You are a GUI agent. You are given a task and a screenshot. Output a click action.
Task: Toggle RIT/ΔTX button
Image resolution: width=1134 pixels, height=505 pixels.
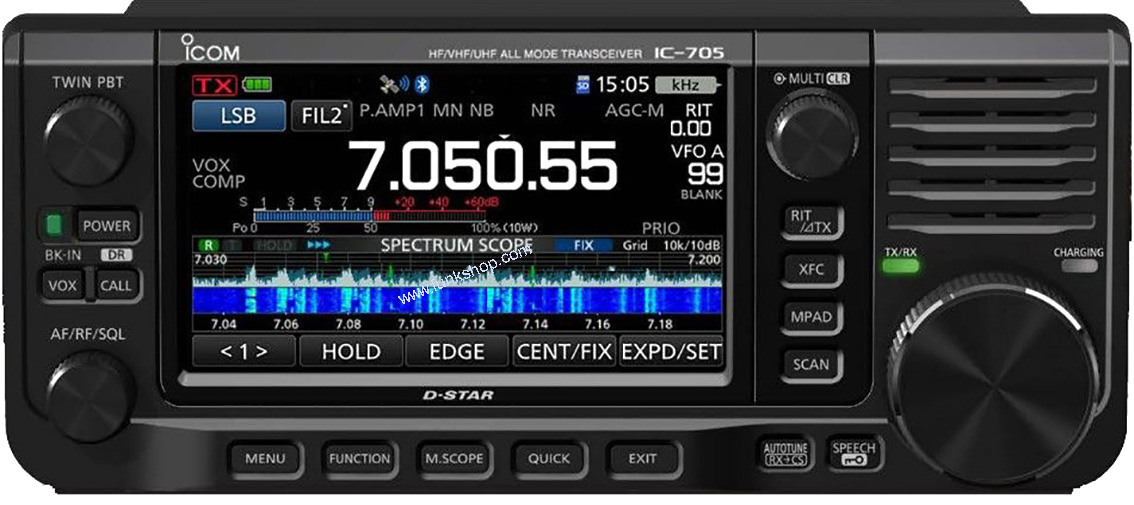point(812,222)
